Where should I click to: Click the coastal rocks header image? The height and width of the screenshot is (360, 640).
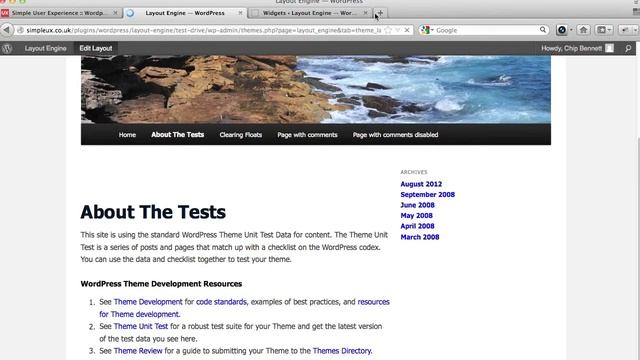pyautogui.click(x=316, y=89)
